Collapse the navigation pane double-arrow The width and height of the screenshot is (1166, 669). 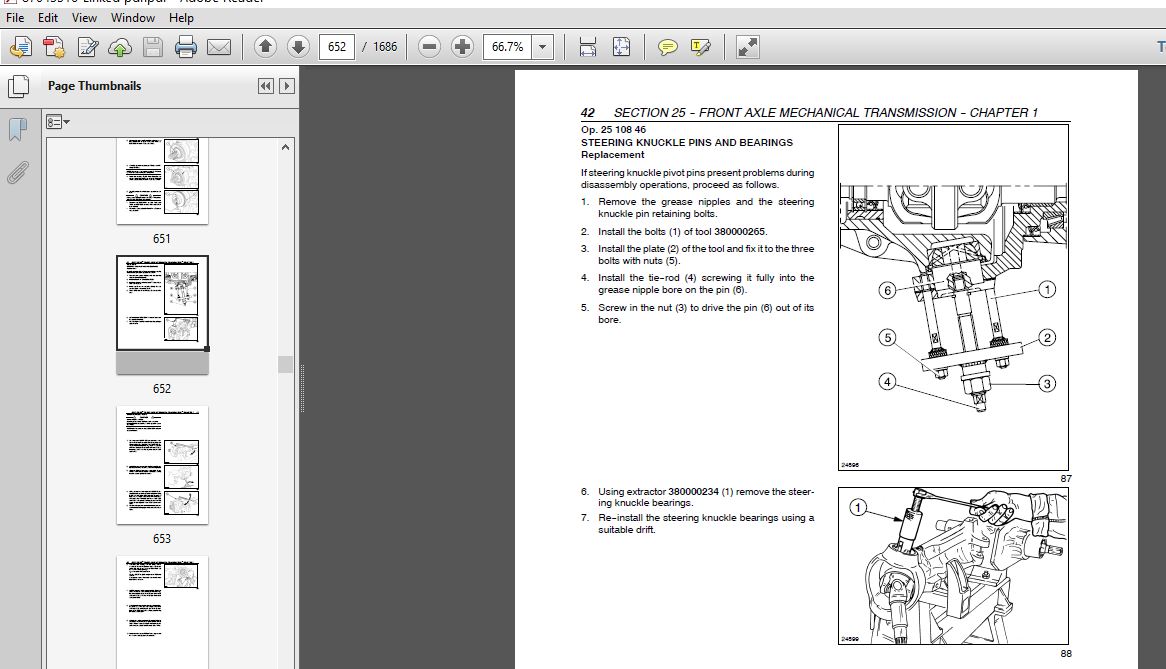265,86
